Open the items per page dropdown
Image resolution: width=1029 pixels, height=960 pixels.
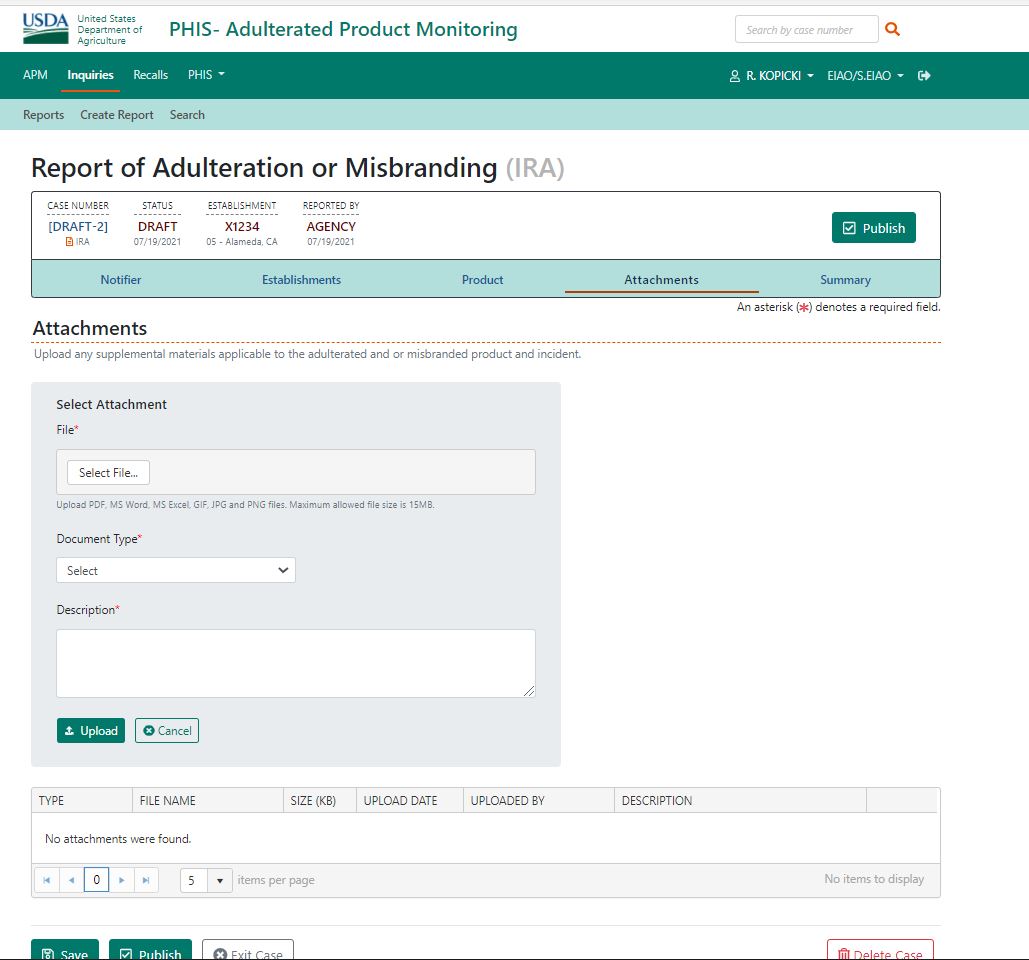point(219,880)
